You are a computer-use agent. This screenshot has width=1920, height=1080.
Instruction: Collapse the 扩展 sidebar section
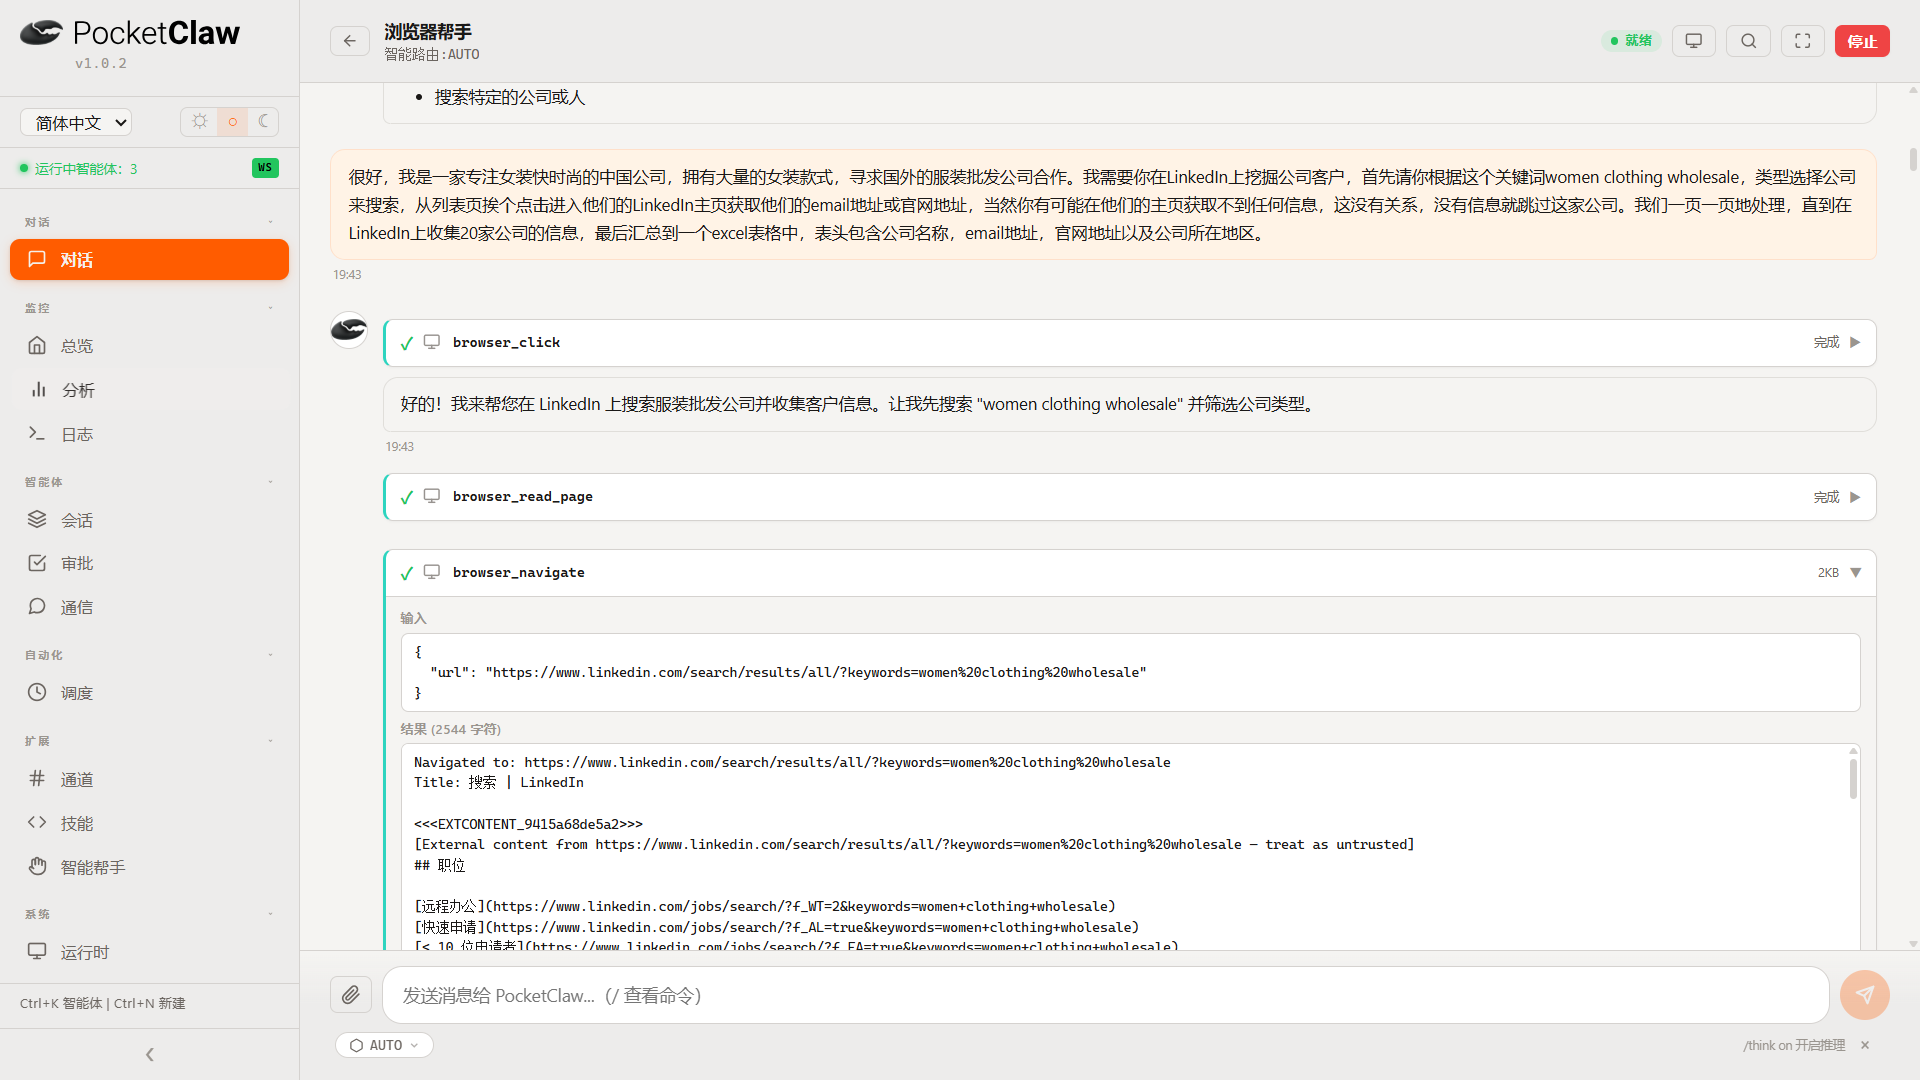click(x=270, y=741)
